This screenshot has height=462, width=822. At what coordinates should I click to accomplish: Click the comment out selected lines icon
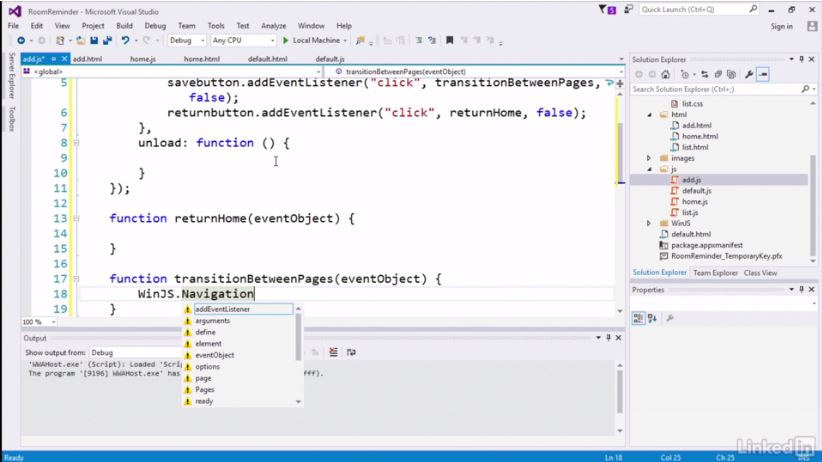pyautogui.click(x=419, y=40)
